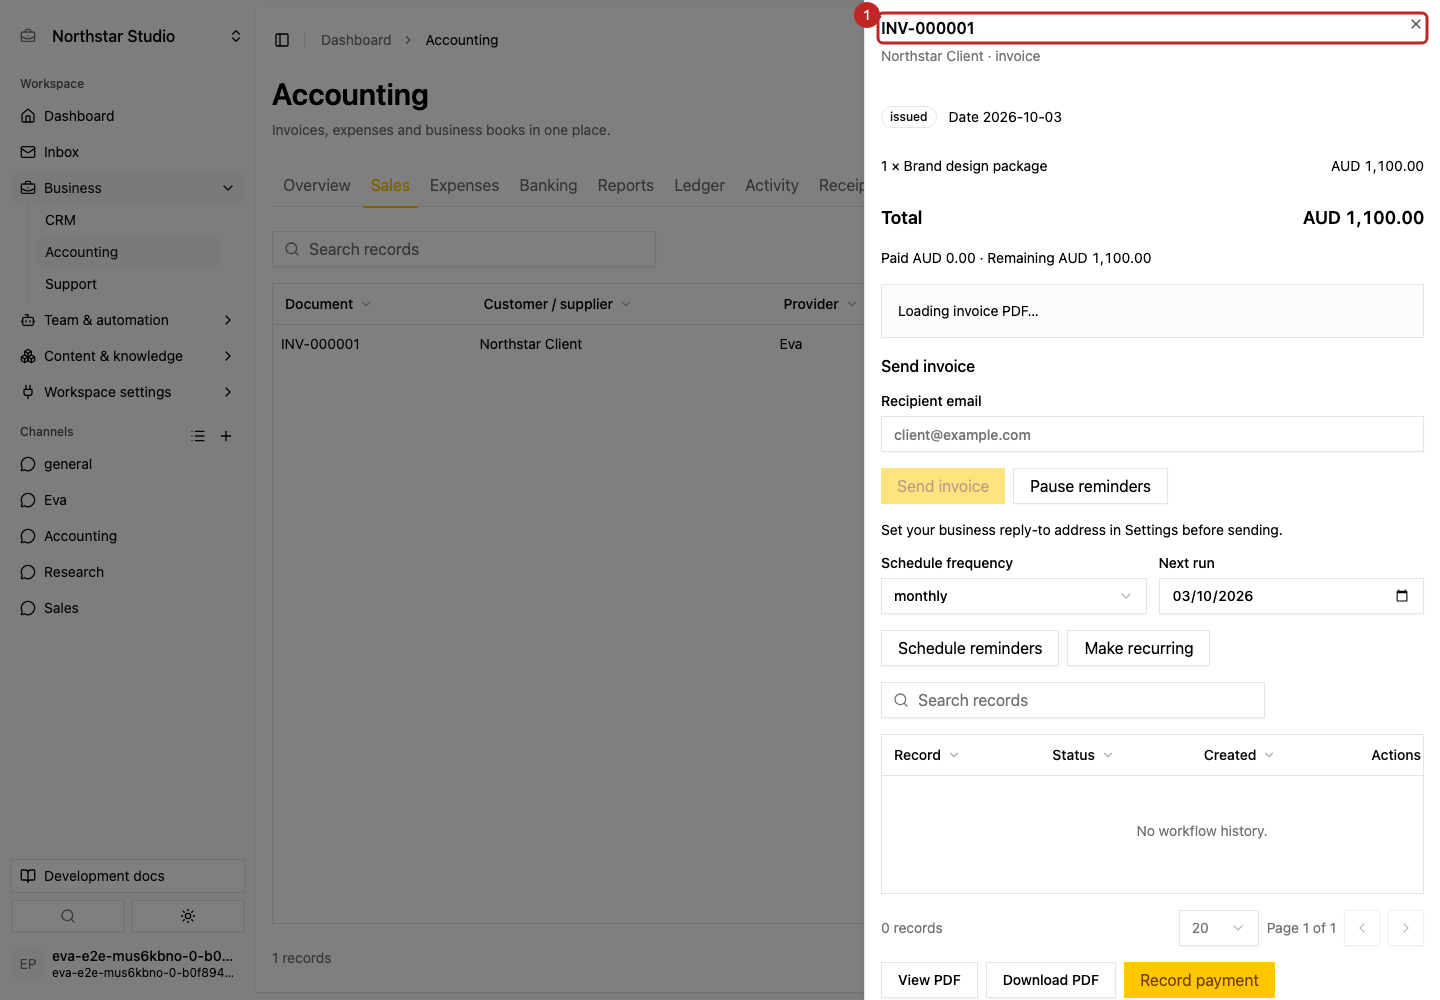Click the add channel plus icon

point(226,436)
